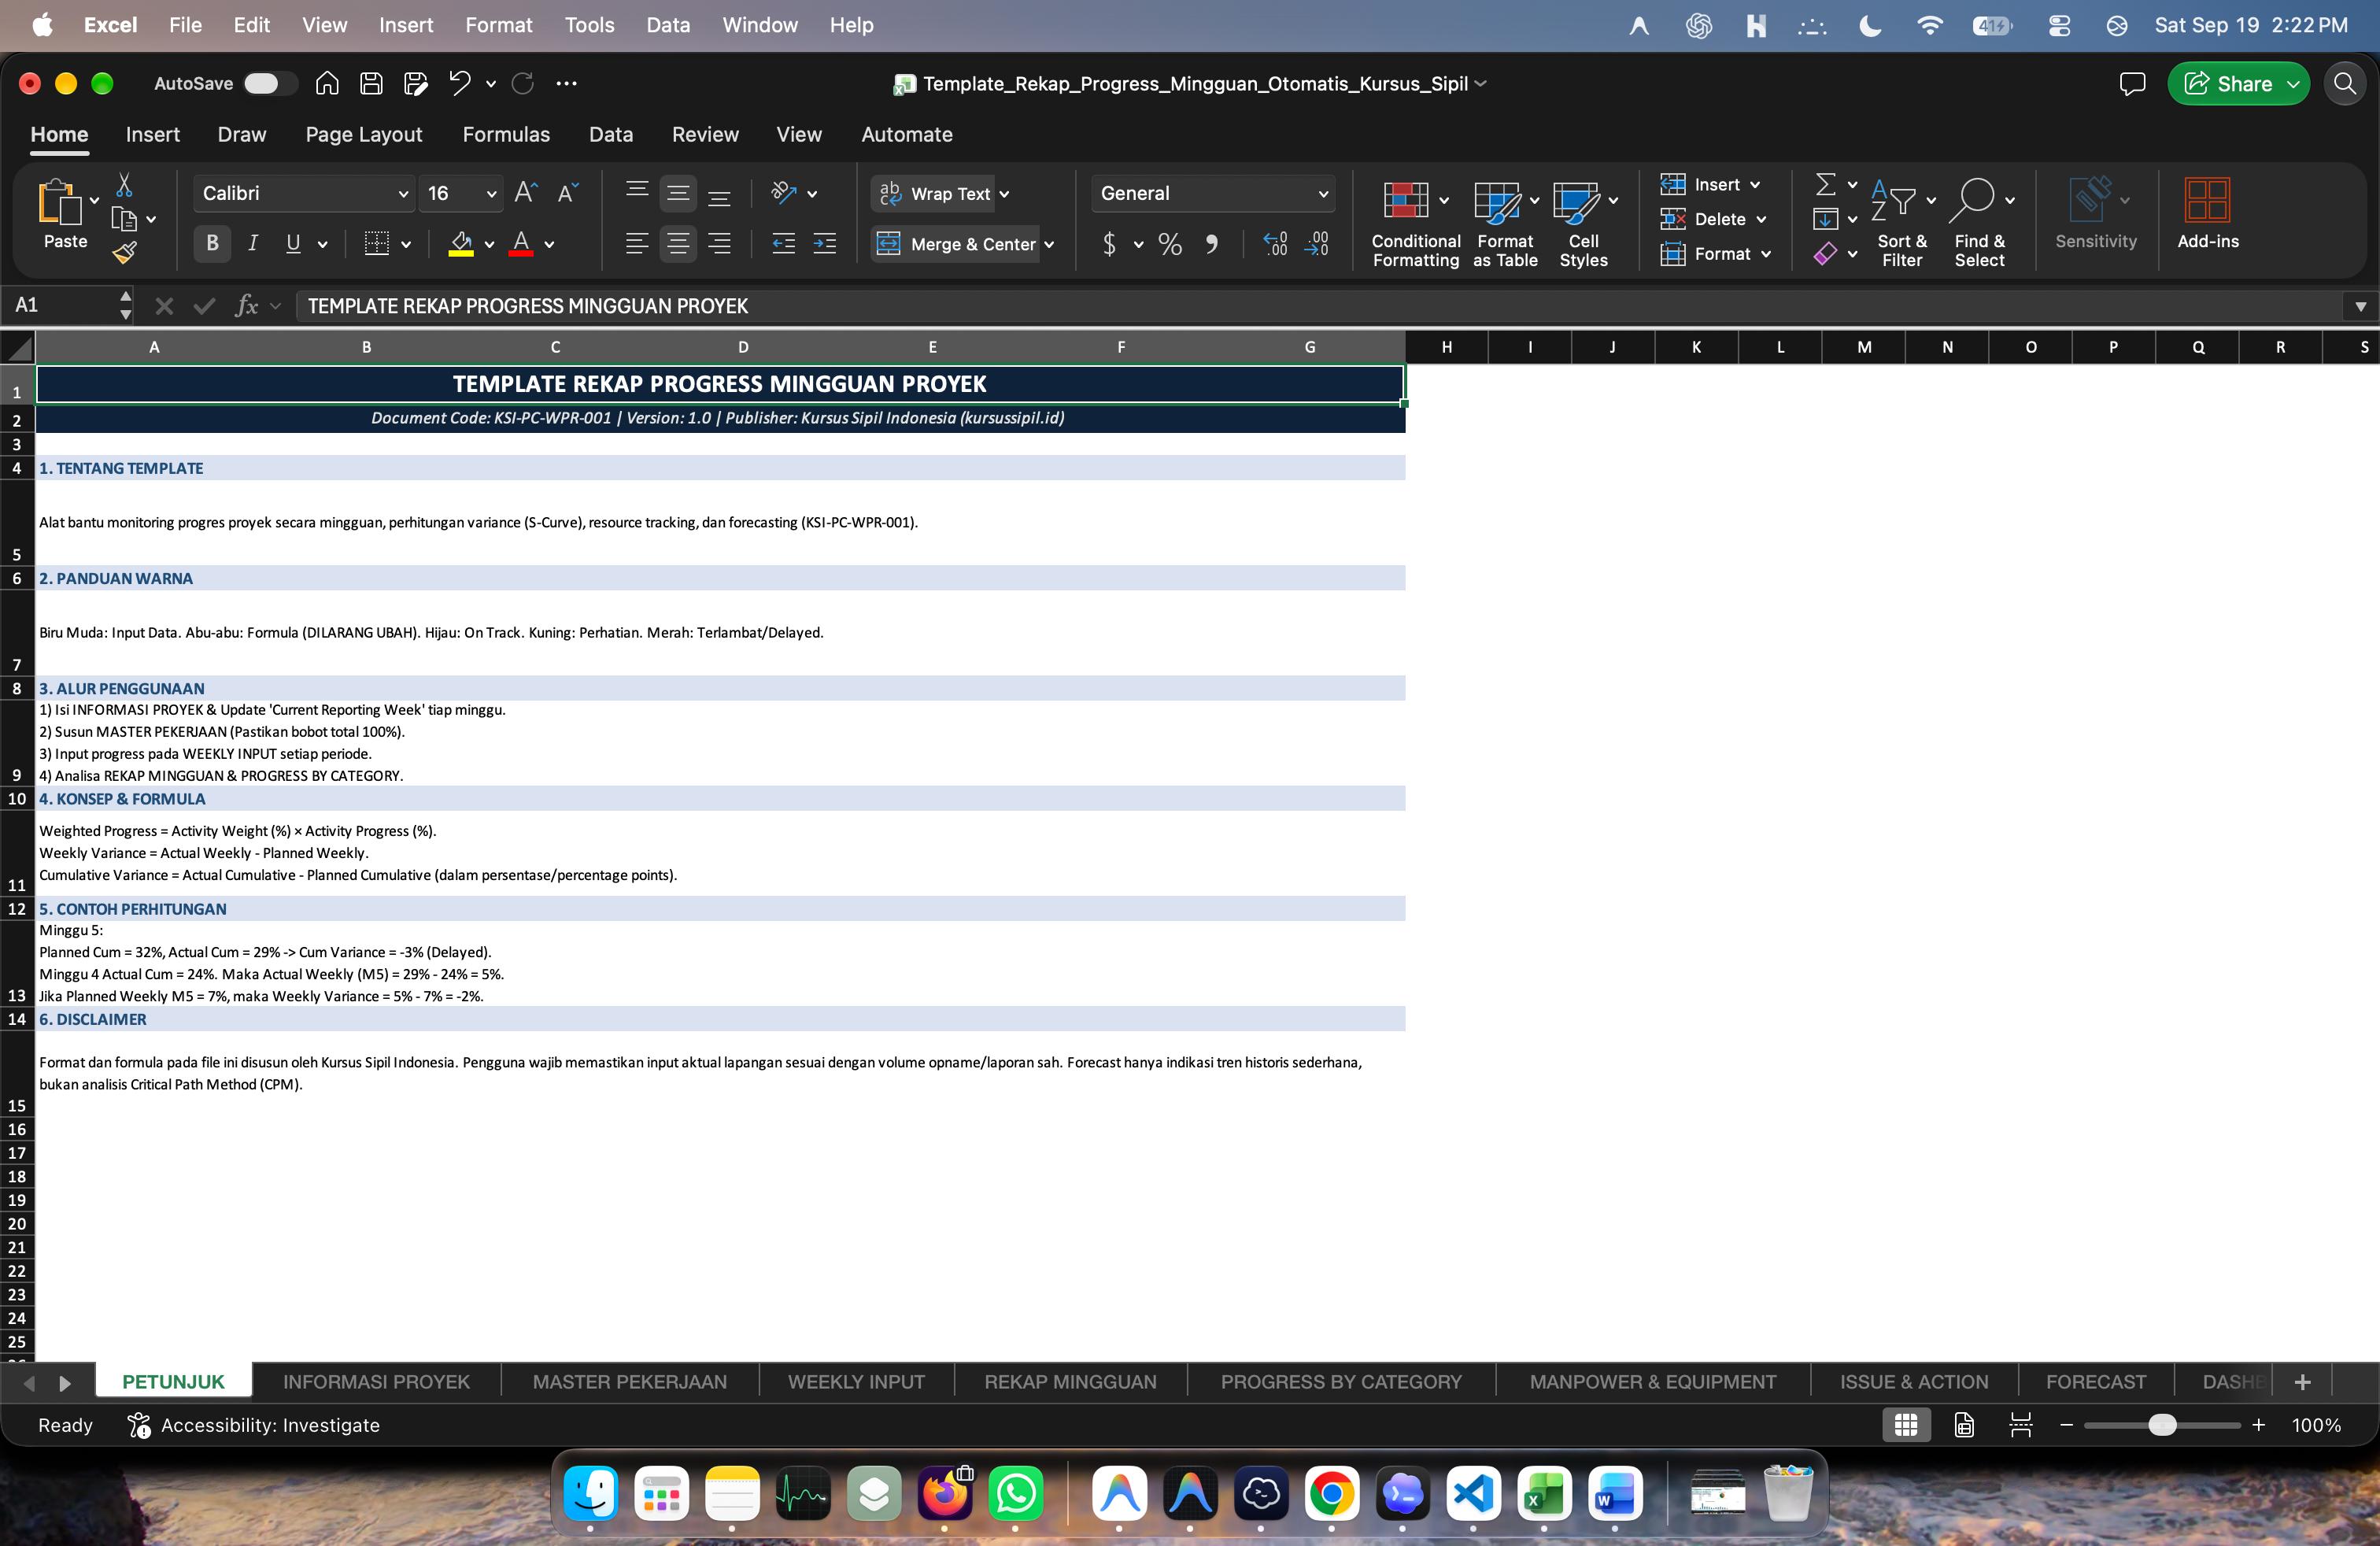Apply Comma Style number format
The image size is (2380, 1546).
pos(1212,244)
